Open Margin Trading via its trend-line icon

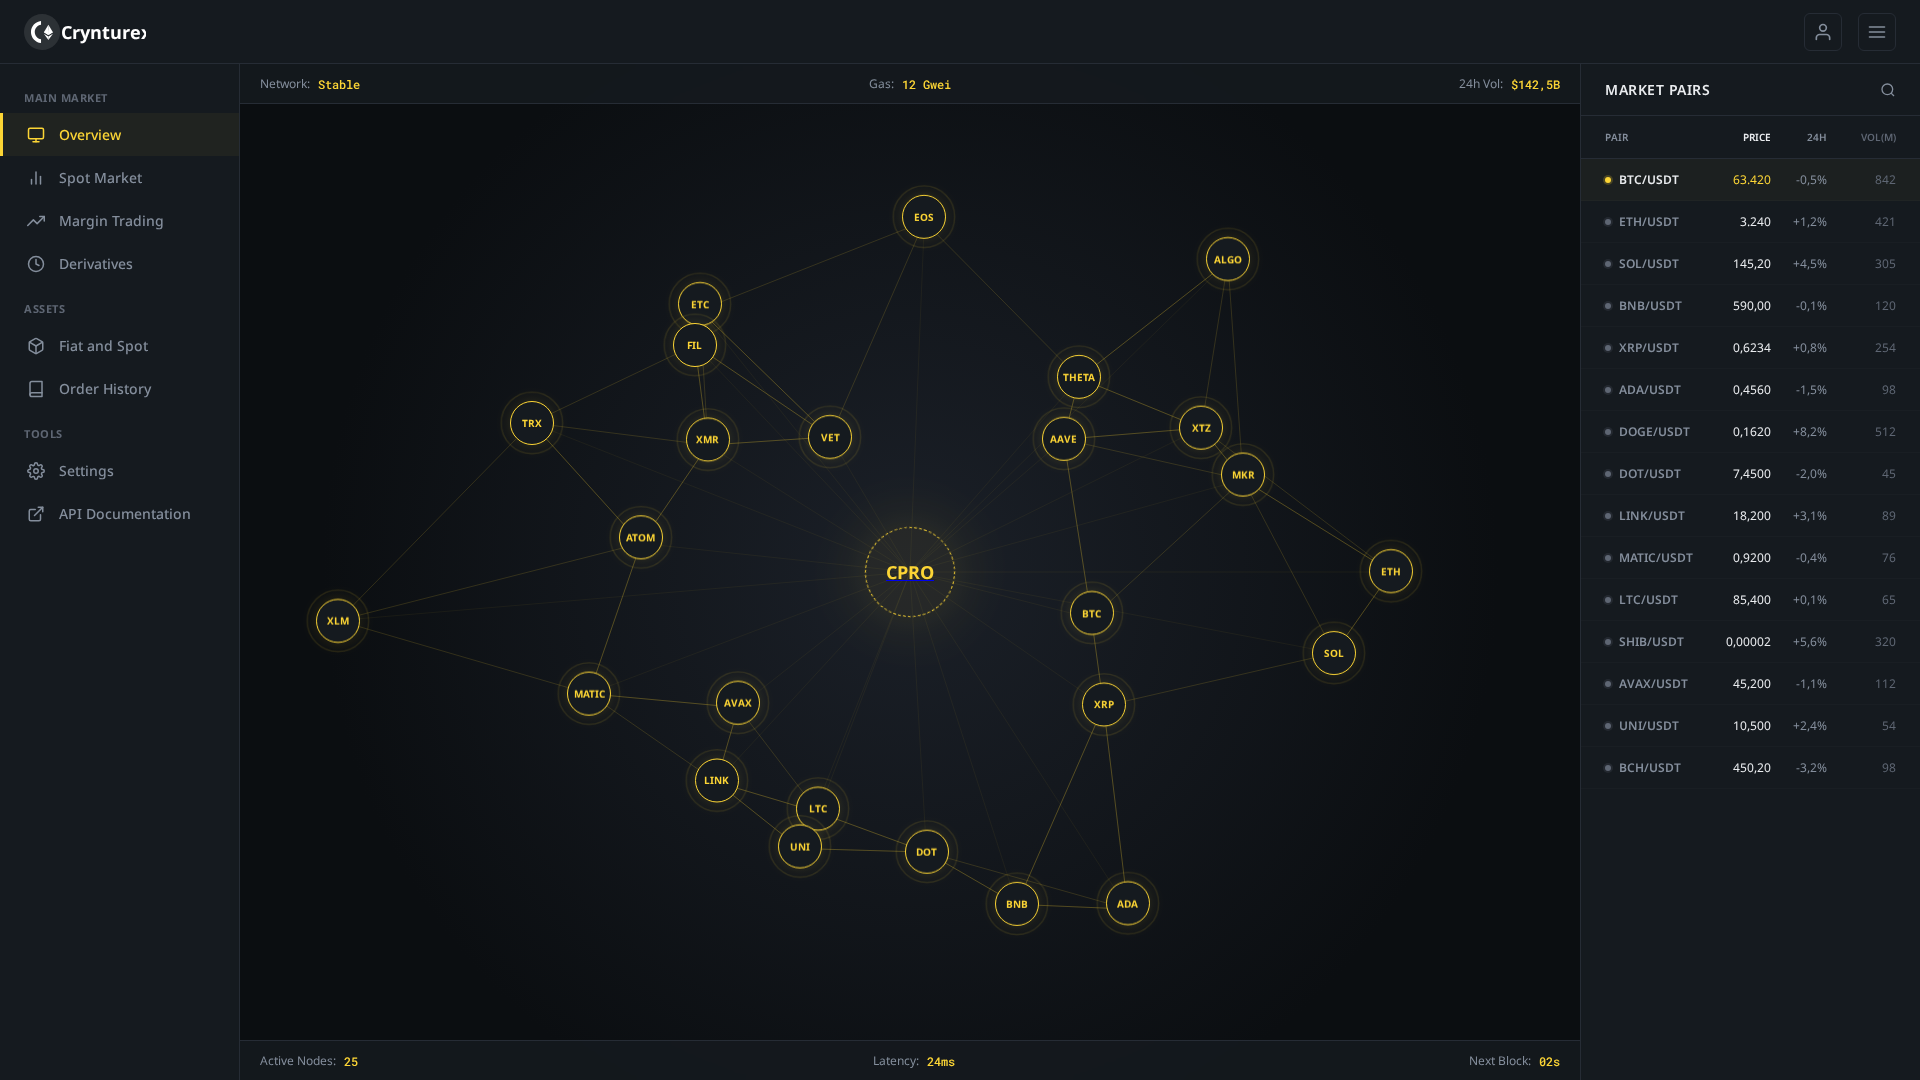(x=36, y=221)
